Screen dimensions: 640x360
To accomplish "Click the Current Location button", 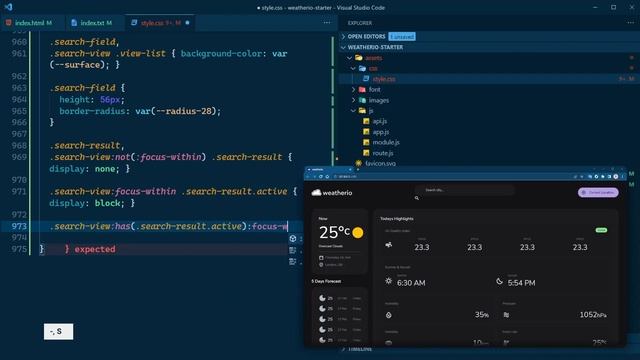I will (598, 193).
